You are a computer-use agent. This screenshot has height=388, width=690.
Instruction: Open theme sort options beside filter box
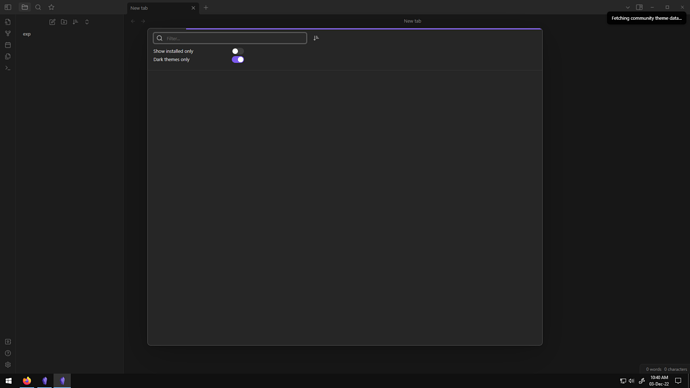[316, 38]
